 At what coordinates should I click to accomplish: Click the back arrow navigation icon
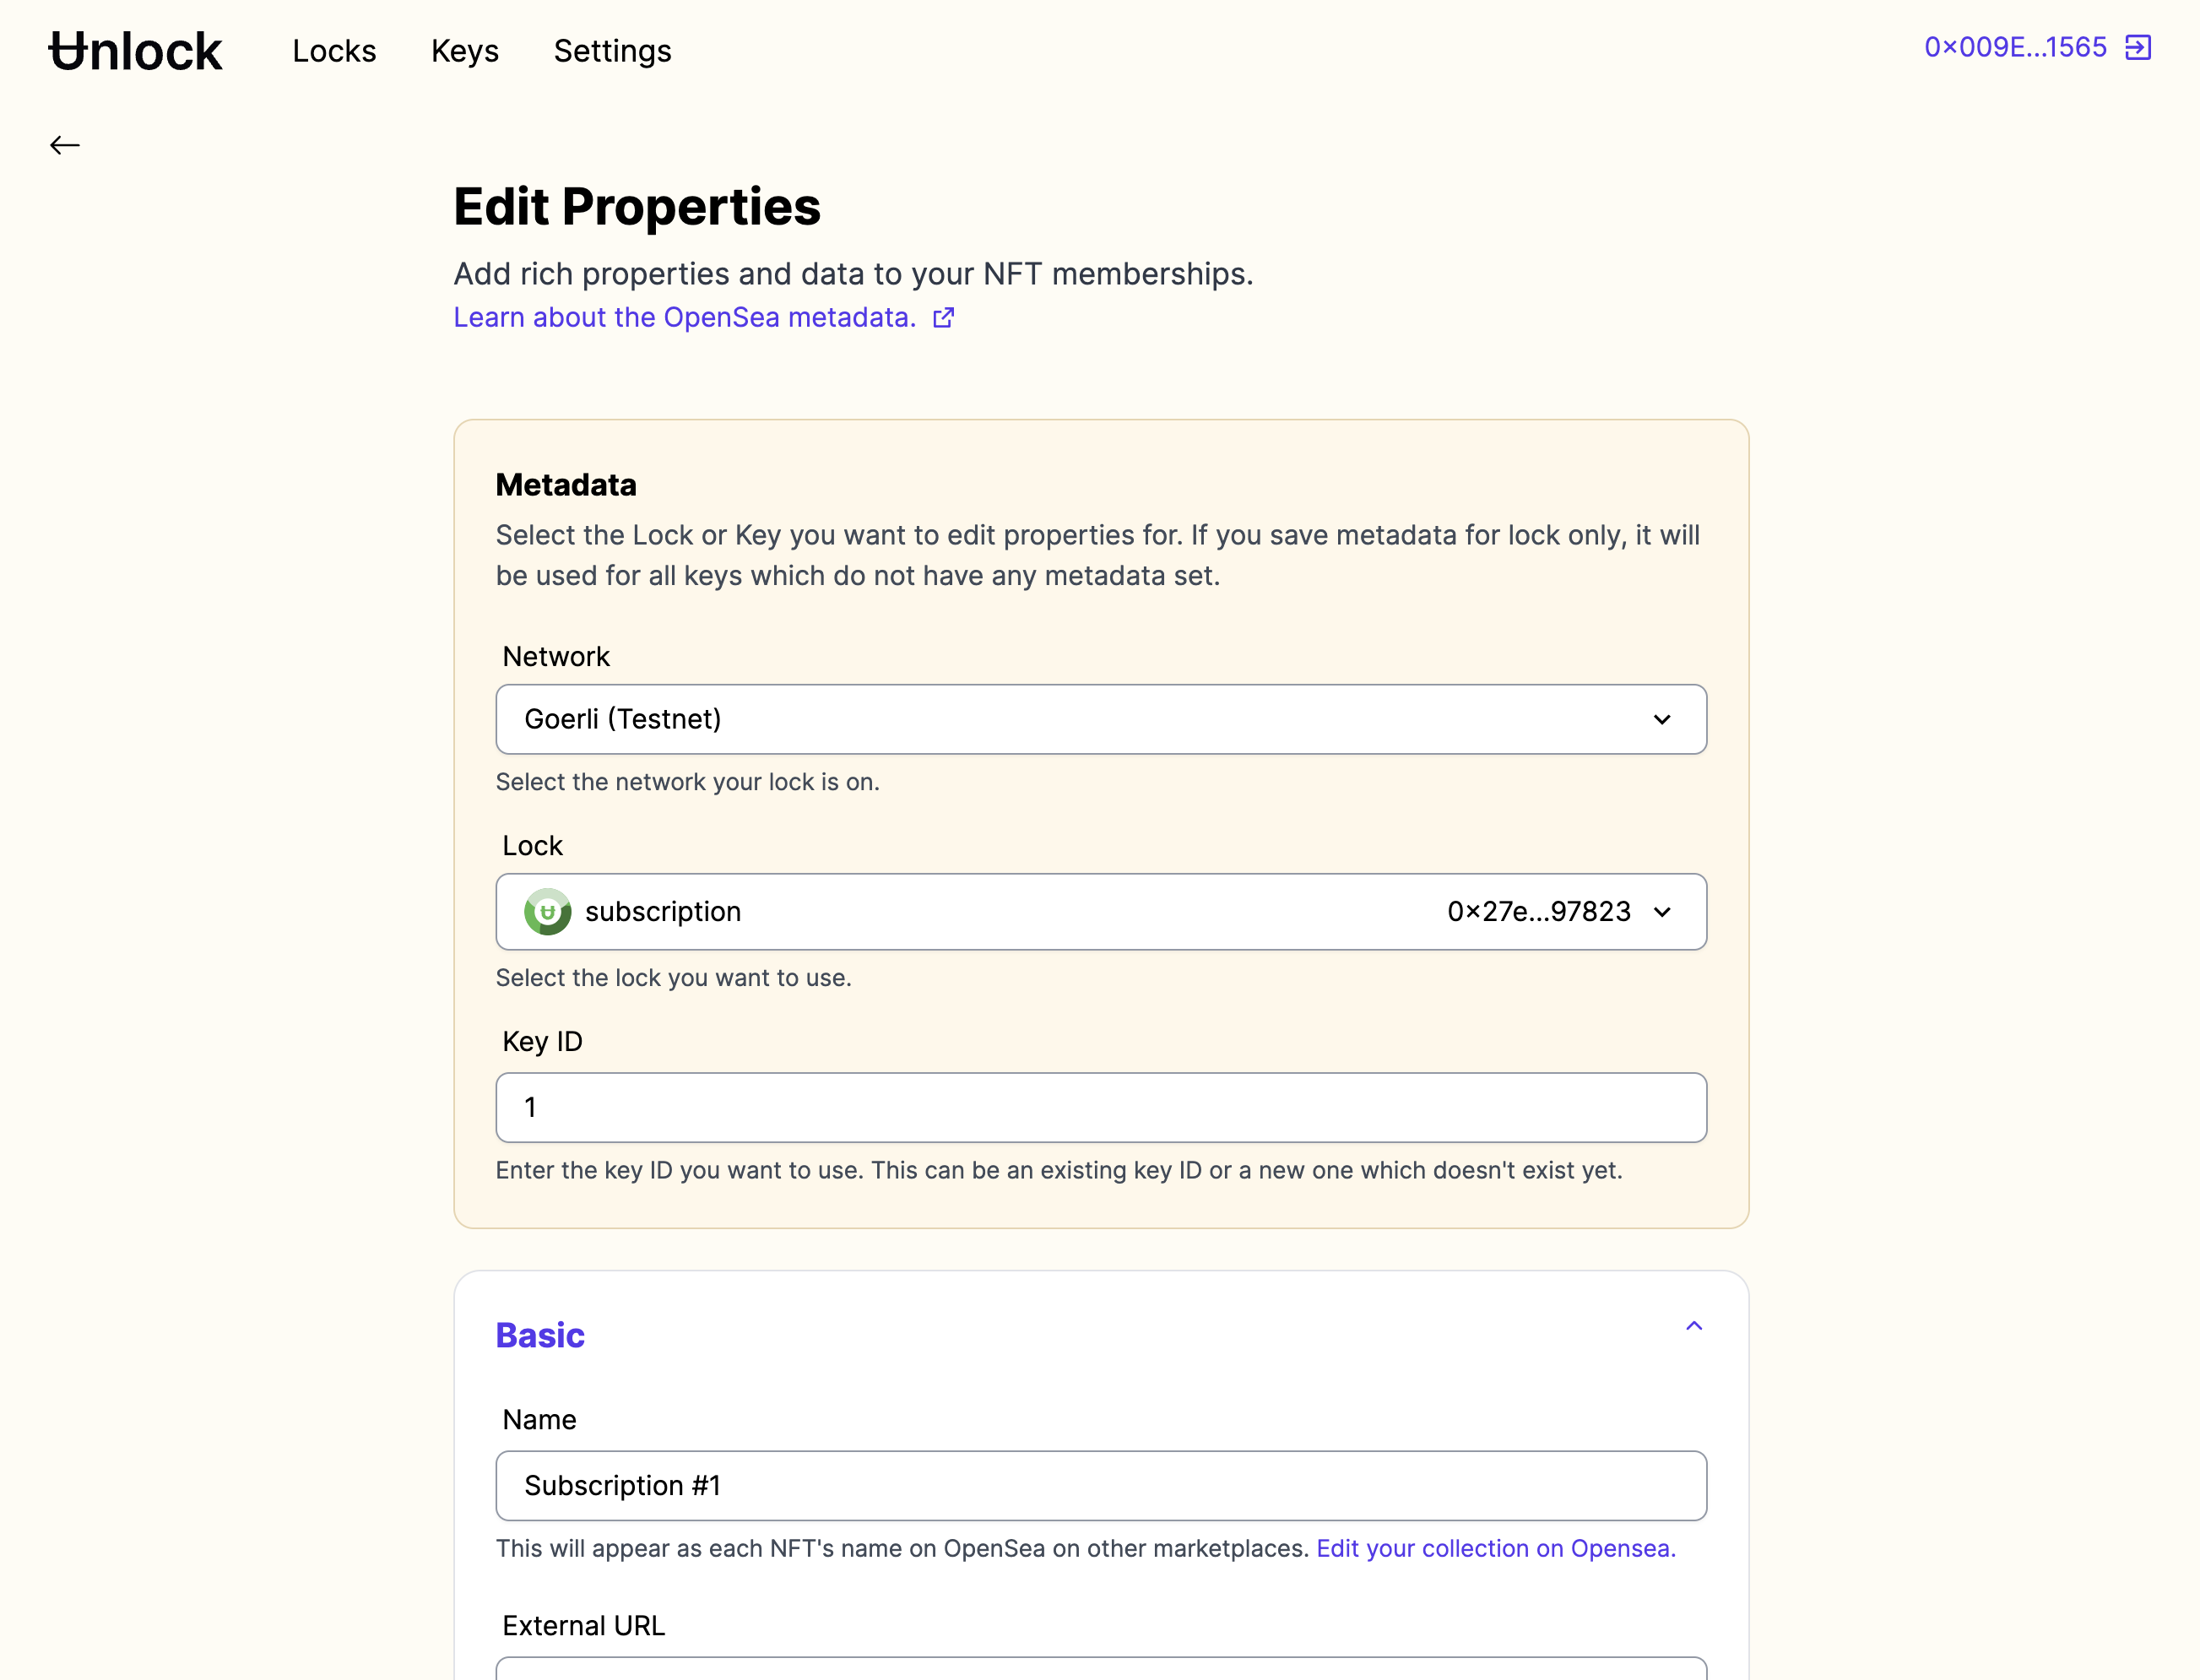(x=65, y=144)
